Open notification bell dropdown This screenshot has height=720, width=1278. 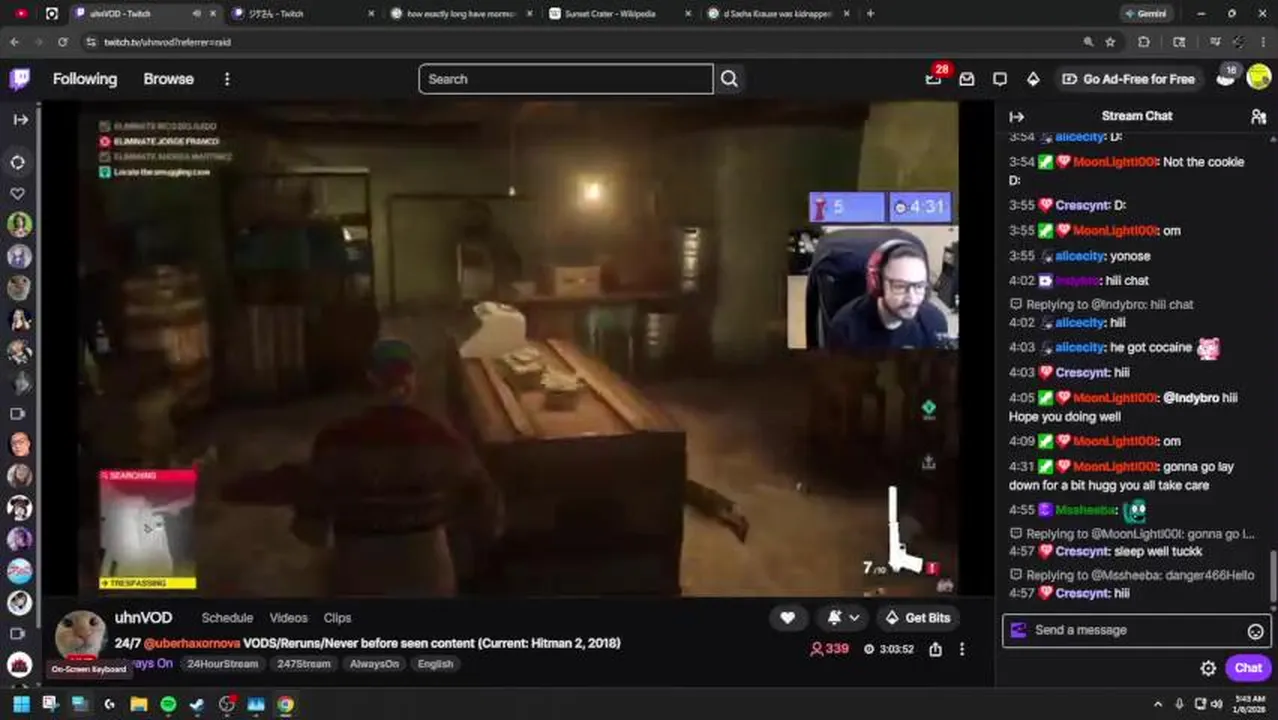841,618
